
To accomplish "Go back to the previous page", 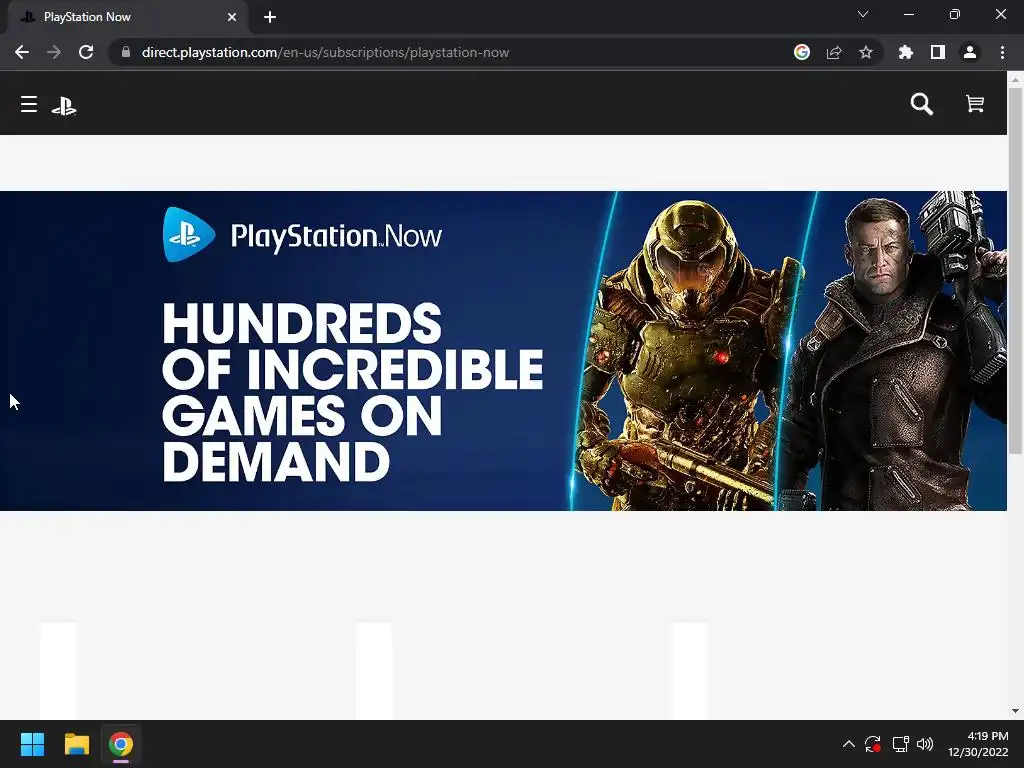I will pyautogui.click(x=22, y=52).
